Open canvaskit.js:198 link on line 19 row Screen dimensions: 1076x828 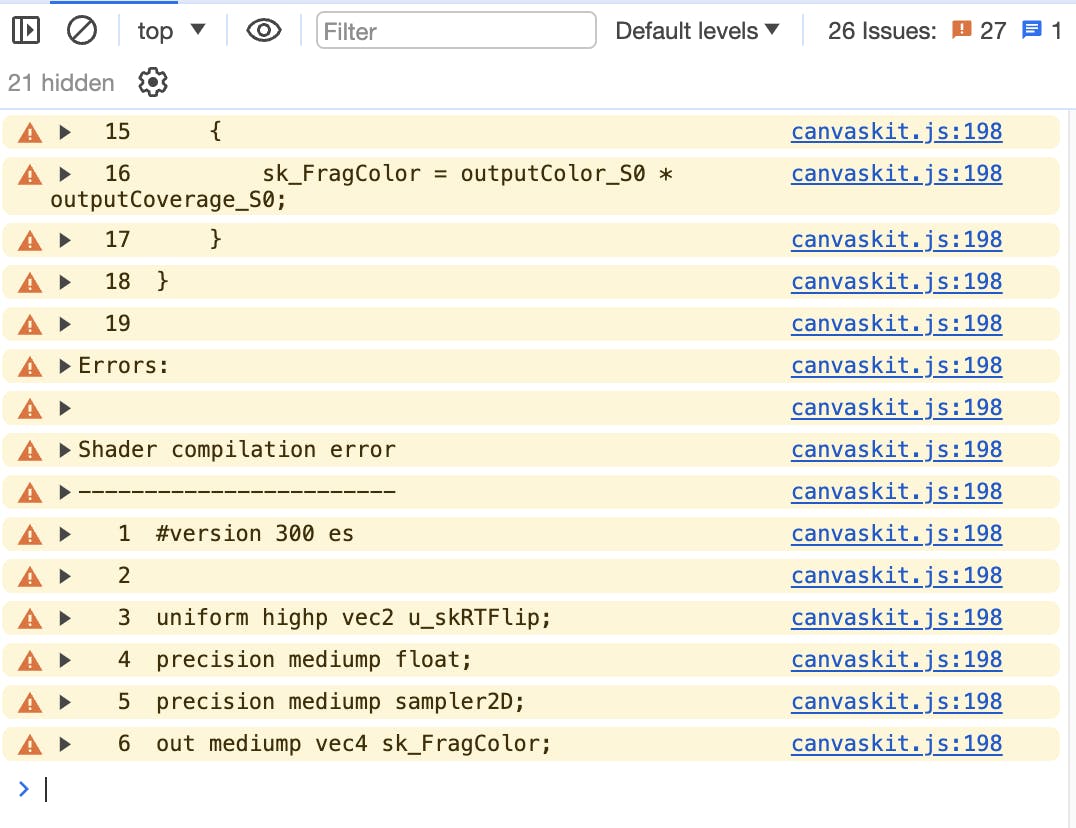click(x=896, y=323)
